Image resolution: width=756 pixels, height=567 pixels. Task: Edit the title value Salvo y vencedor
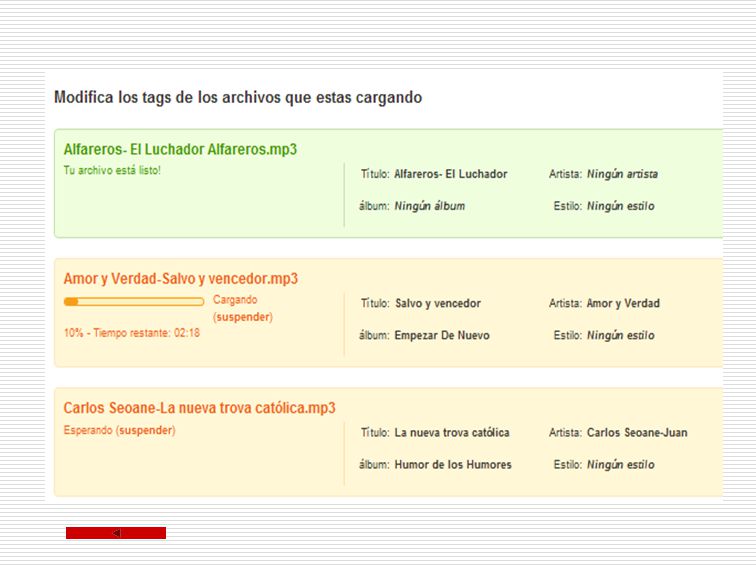pyautogui.click(x=438, y=303)
